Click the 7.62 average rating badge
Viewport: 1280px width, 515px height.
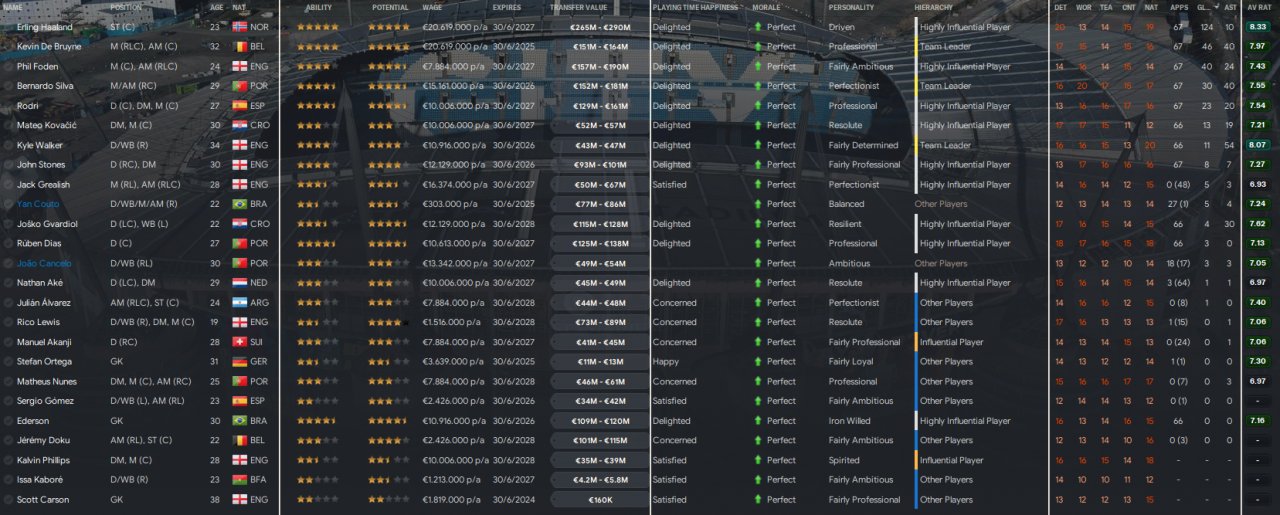pyautogui.click(x=1257, y=224)
